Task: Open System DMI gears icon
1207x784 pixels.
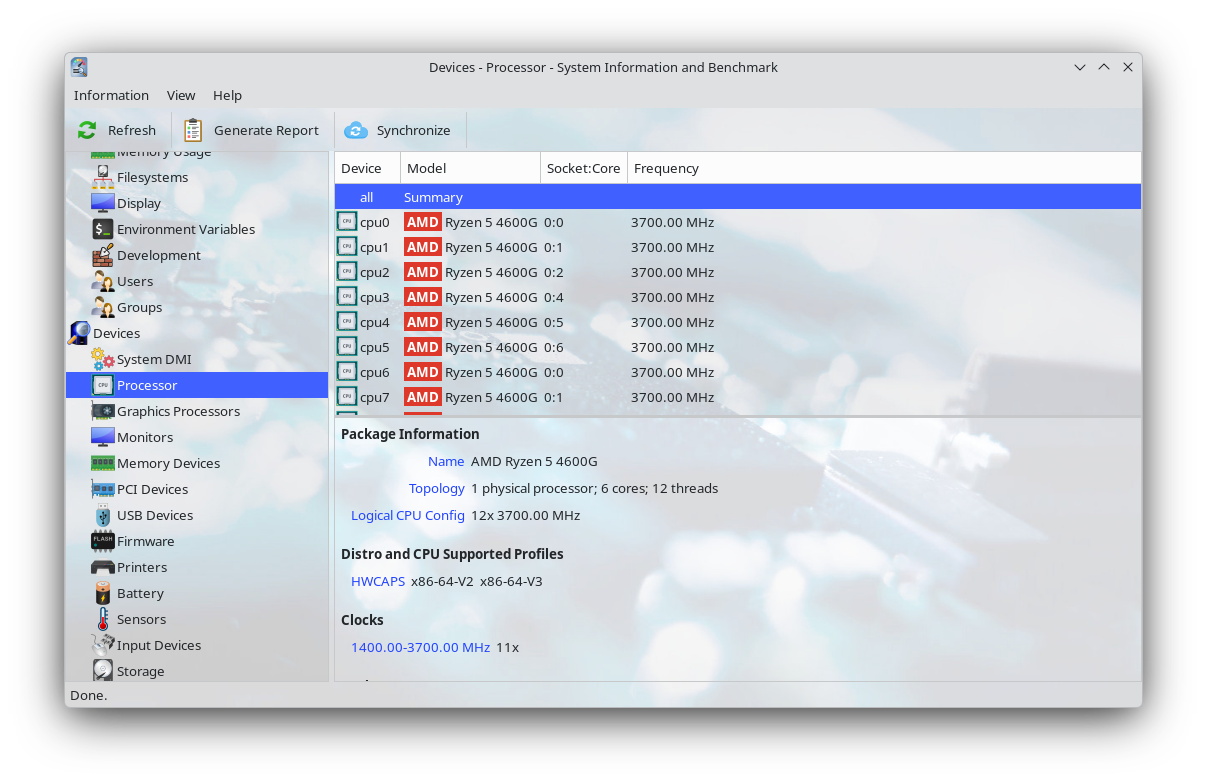Action: 103,359
